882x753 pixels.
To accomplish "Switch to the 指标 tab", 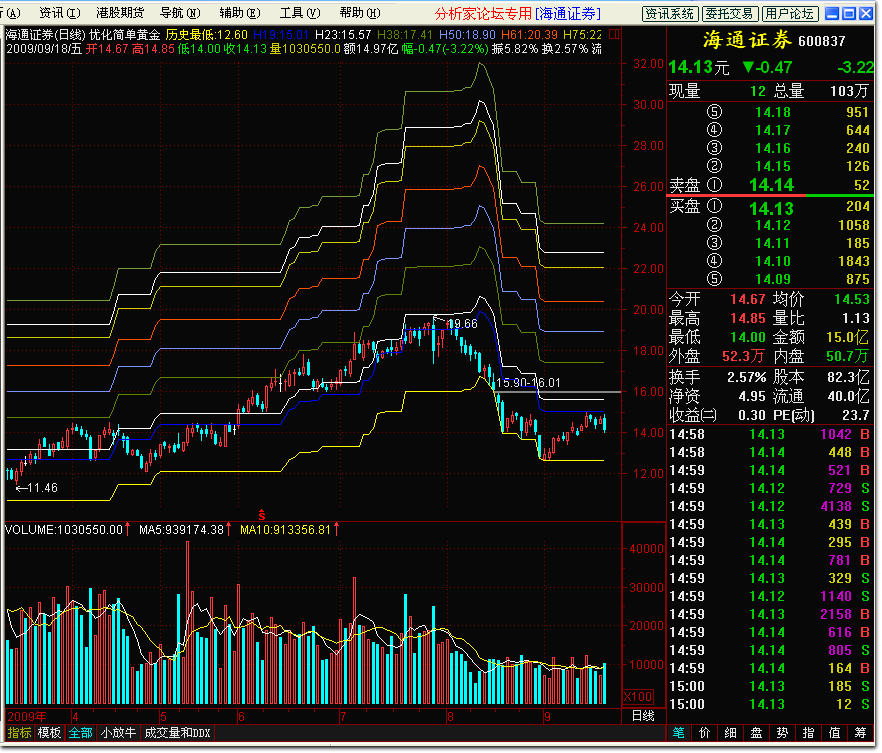I will (x=20, y=734).
